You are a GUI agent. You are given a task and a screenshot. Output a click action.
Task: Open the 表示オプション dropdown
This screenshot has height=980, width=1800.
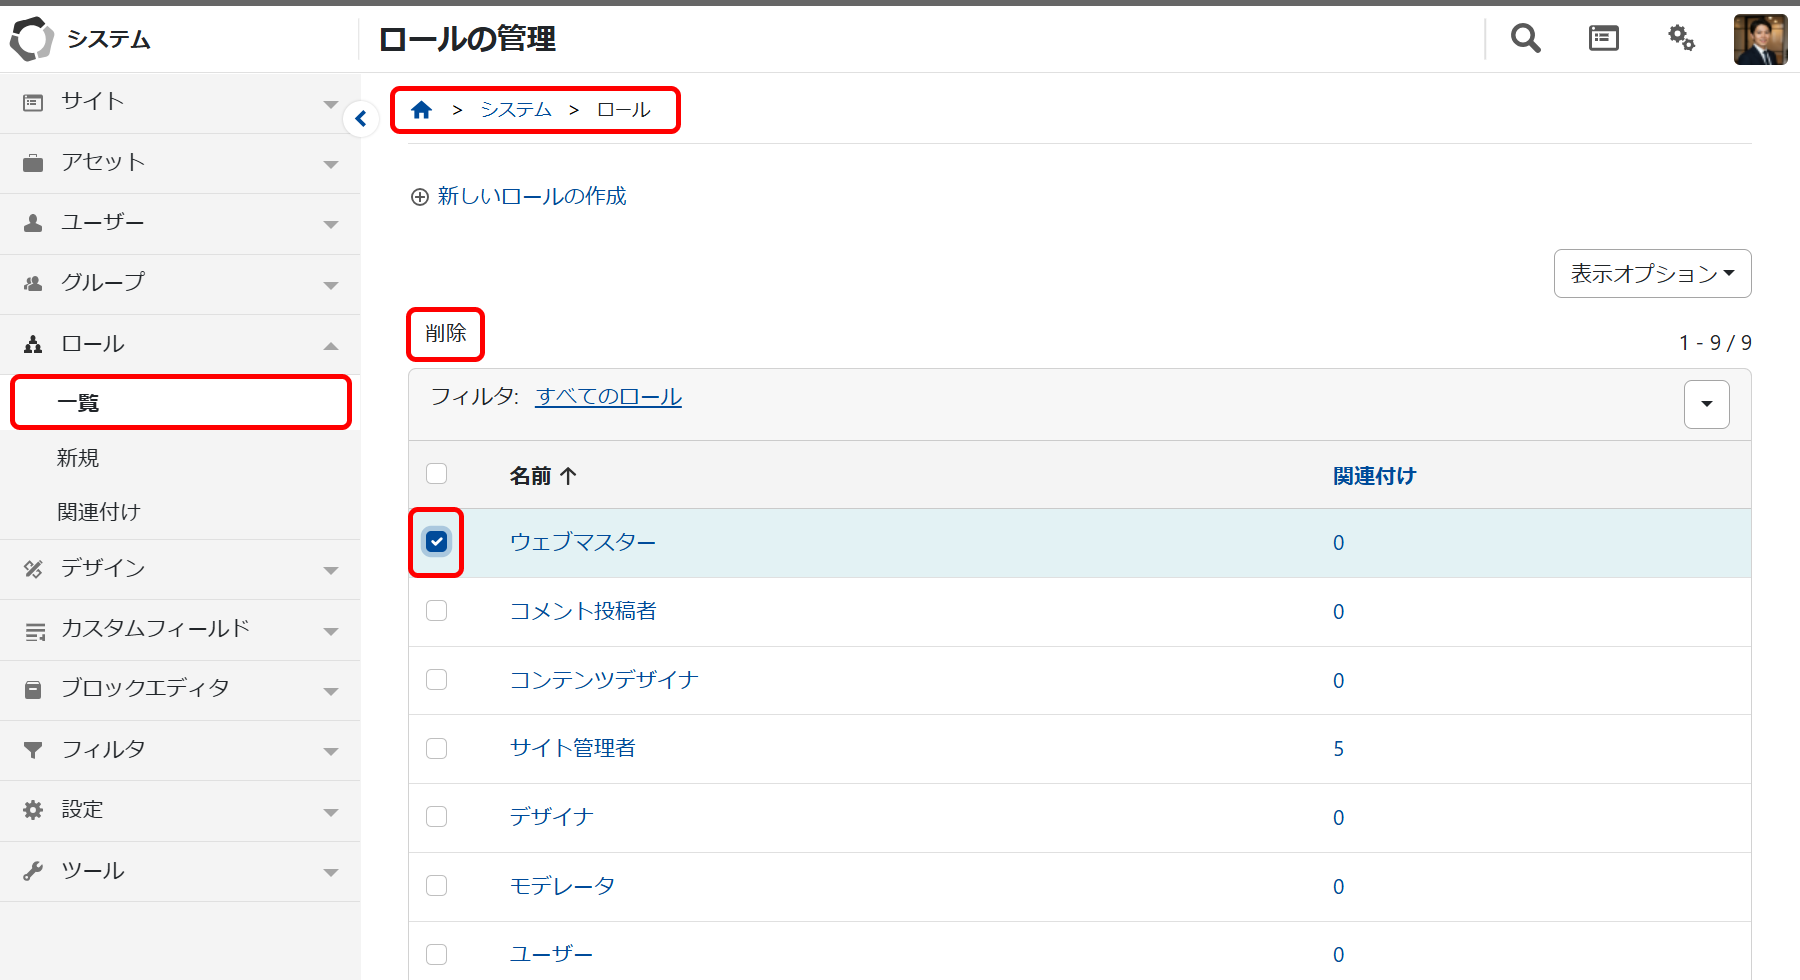[1652, 274]
